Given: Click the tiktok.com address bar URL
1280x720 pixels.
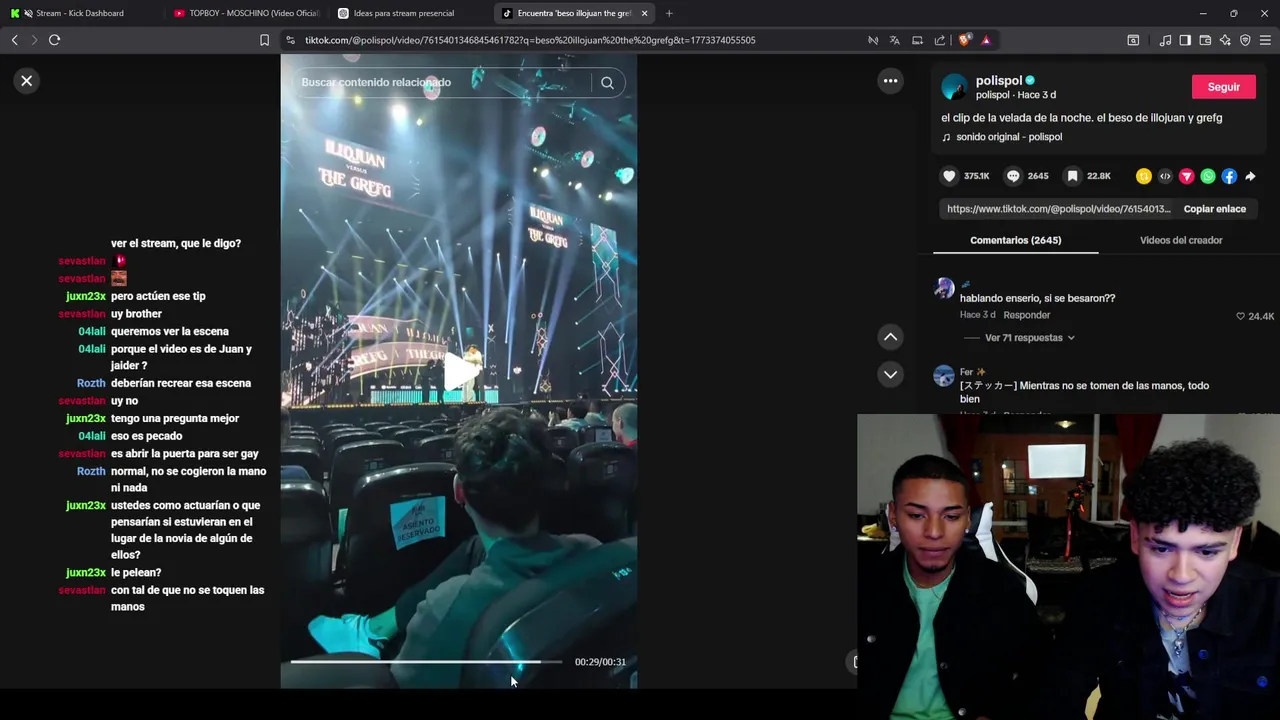Looking at the screenshot, I should tap(530, 40).
